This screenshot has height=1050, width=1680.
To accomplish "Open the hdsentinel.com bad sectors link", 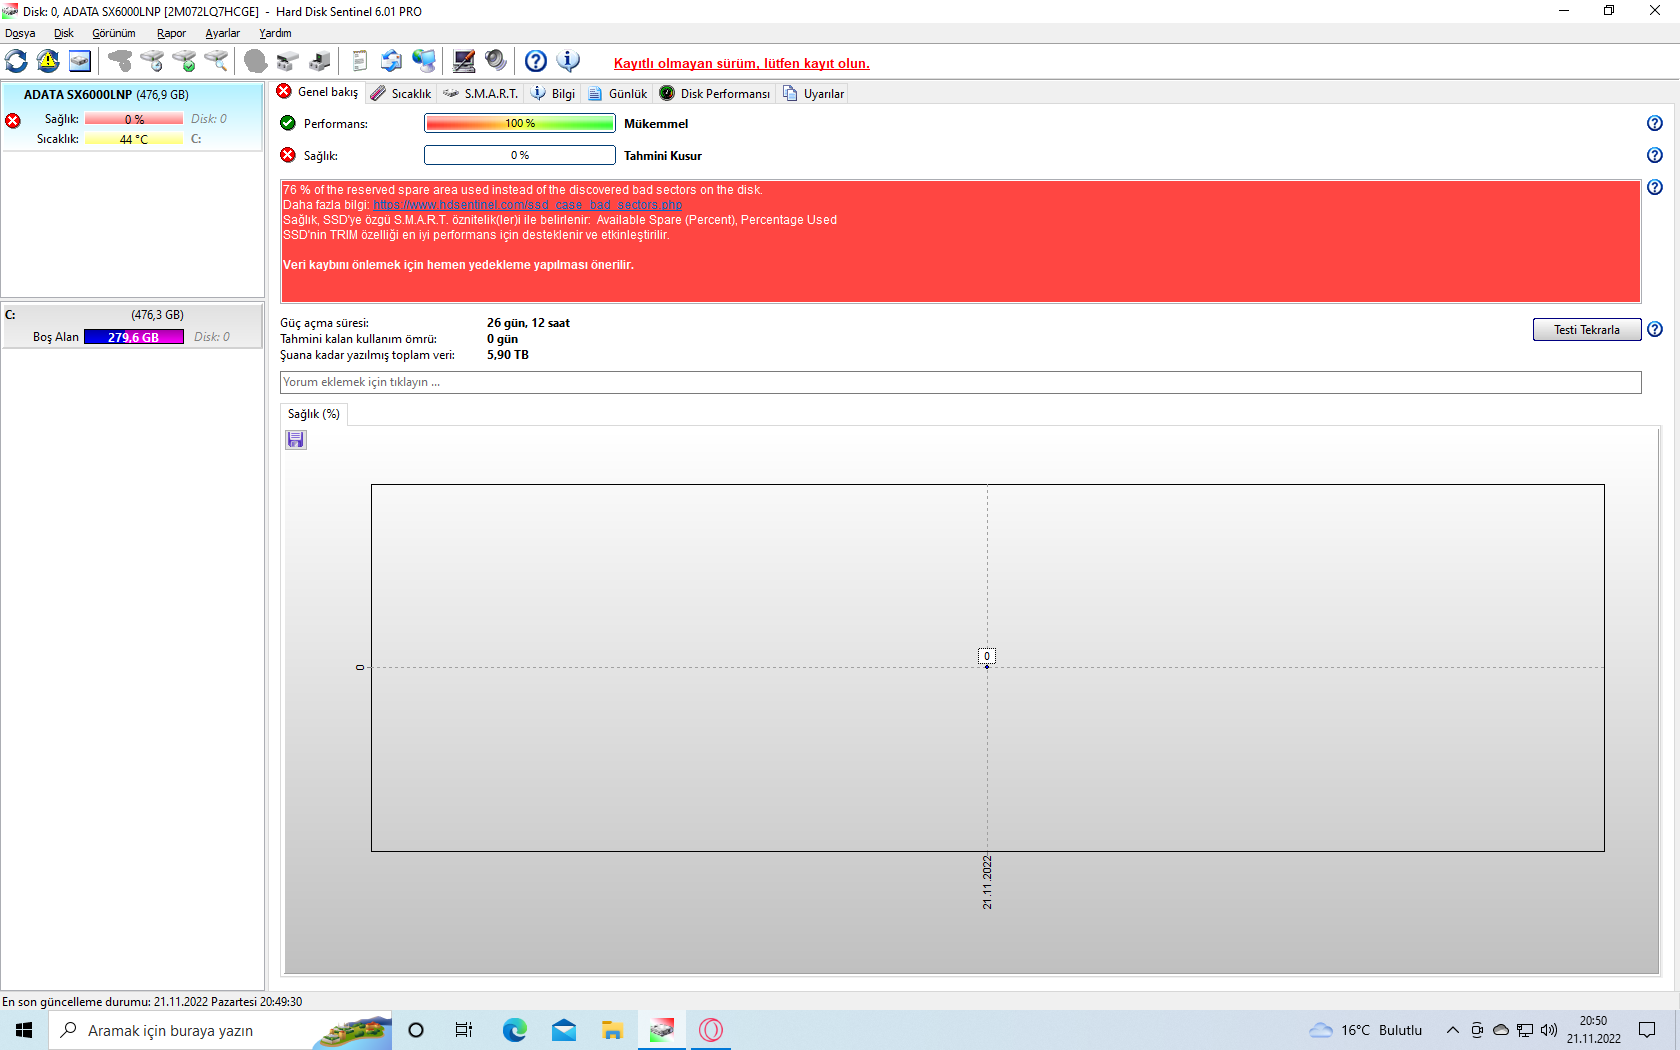I will coord(528,205).
